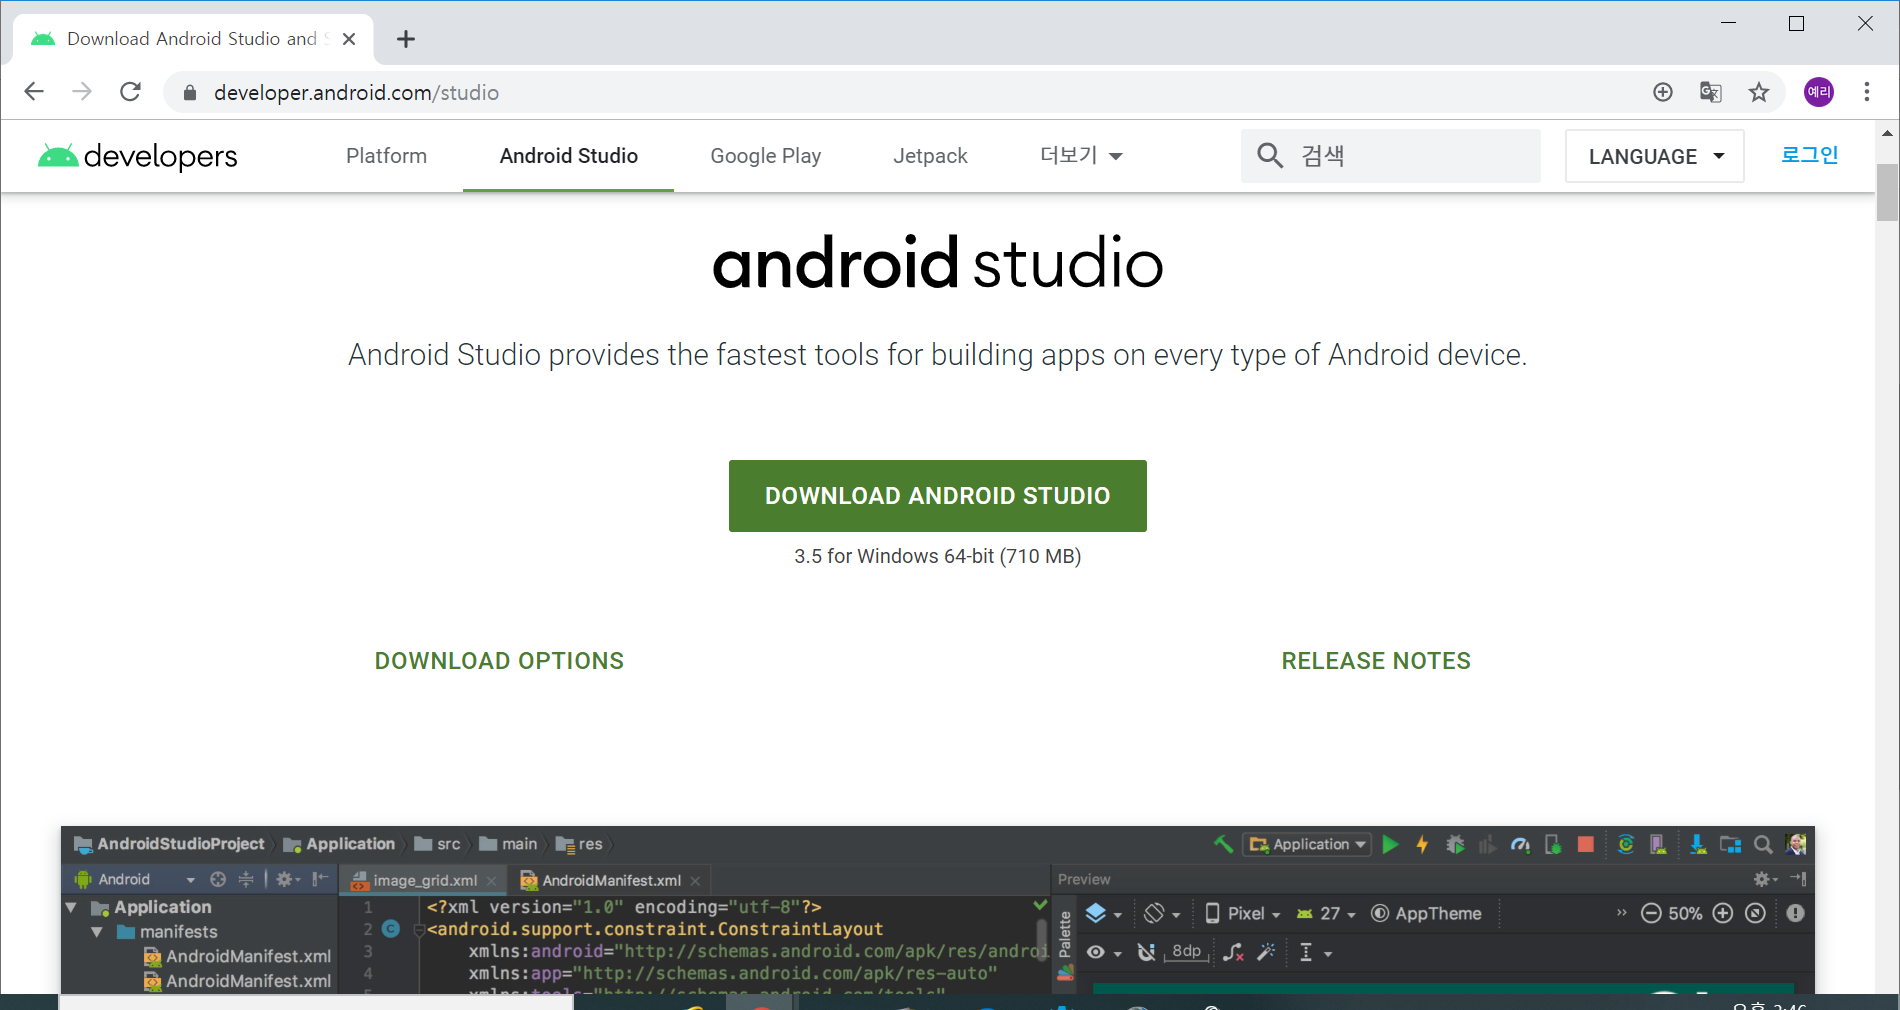Click the search magnifier icon
Viewport: 1900px width, 1010px height.
click(x=1270, y=155)
